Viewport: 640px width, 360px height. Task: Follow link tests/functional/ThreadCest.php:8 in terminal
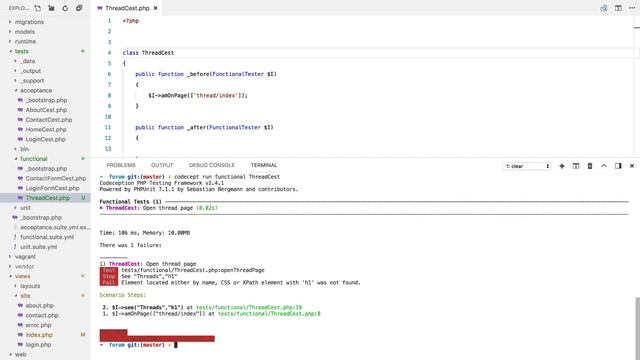coord(269,314)
